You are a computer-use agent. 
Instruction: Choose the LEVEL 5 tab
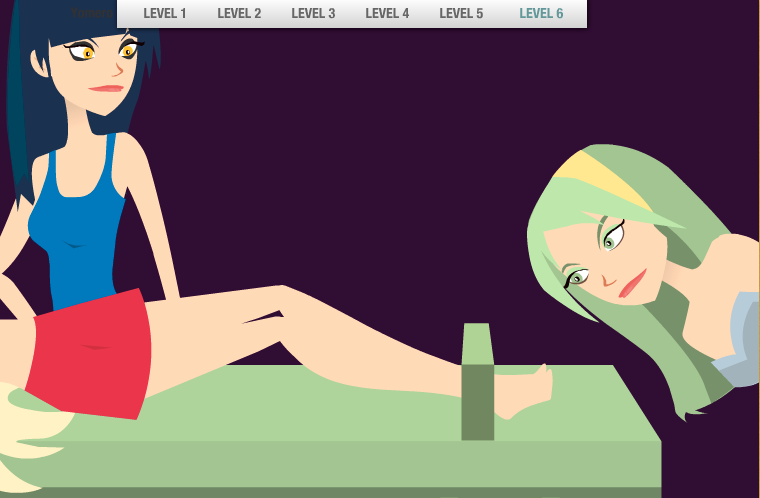(x=461, y=14)
